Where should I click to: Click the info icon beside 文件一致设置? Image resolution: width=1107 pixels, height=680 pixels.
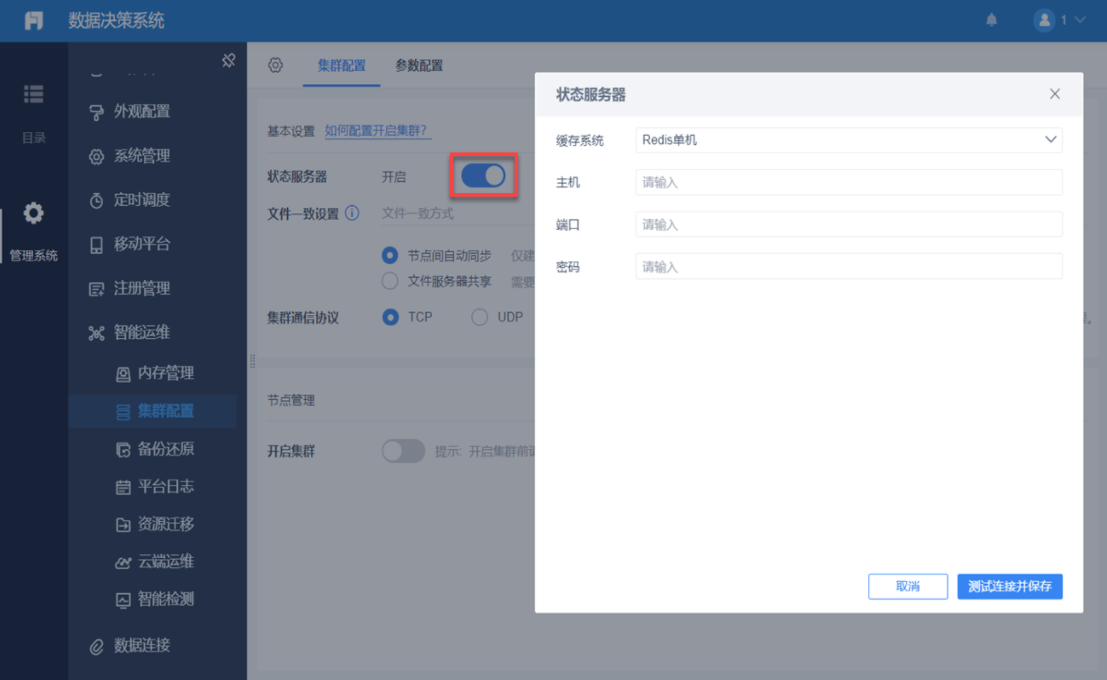(x=352, y=213)
